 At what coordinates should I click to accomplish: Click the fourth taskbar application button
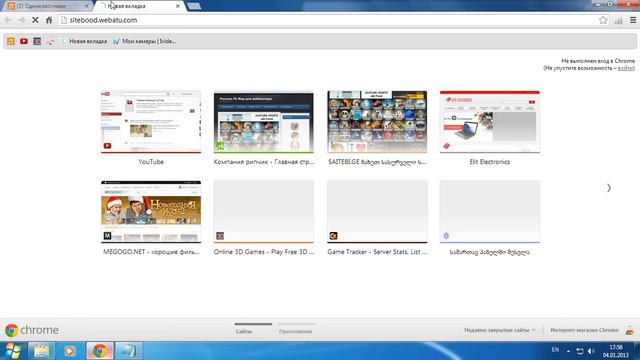(x=129, y=351)
